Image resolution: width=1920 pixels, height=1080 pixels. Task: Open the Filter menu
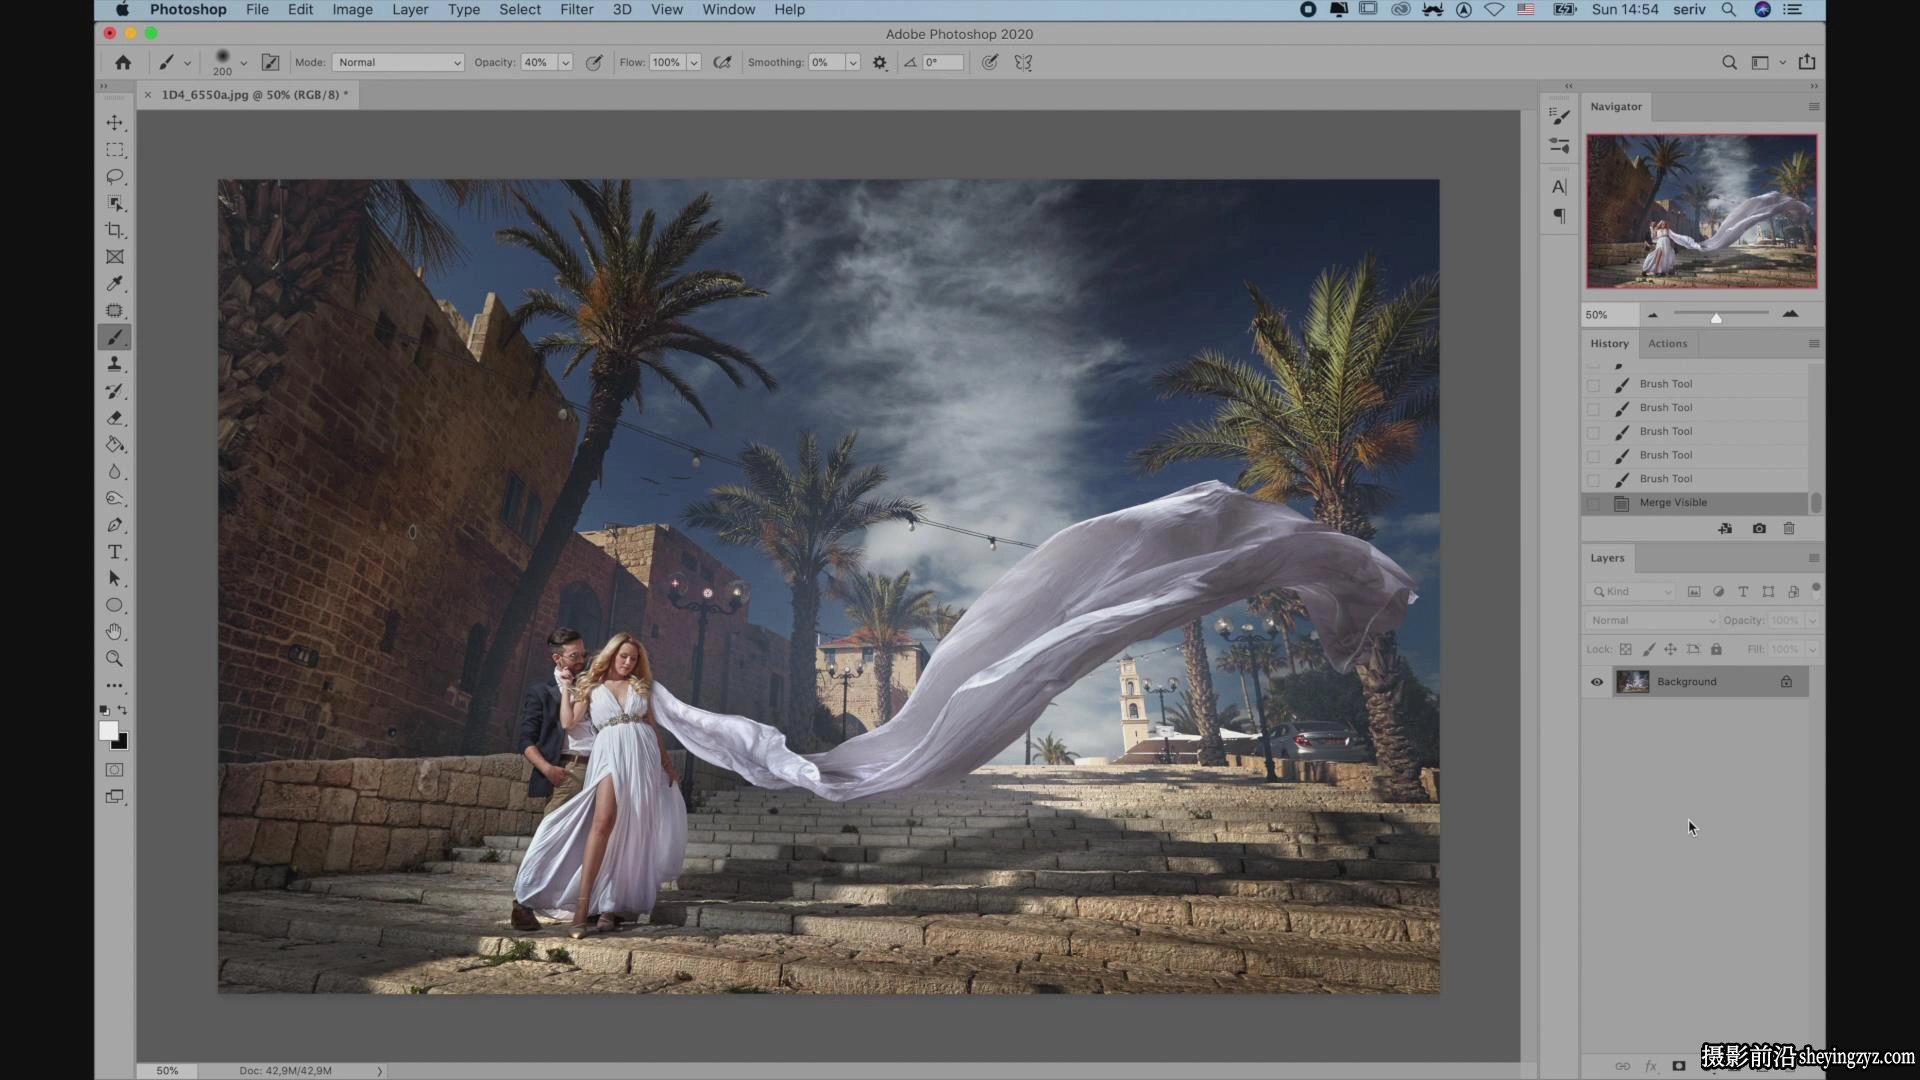click(577, 9)
